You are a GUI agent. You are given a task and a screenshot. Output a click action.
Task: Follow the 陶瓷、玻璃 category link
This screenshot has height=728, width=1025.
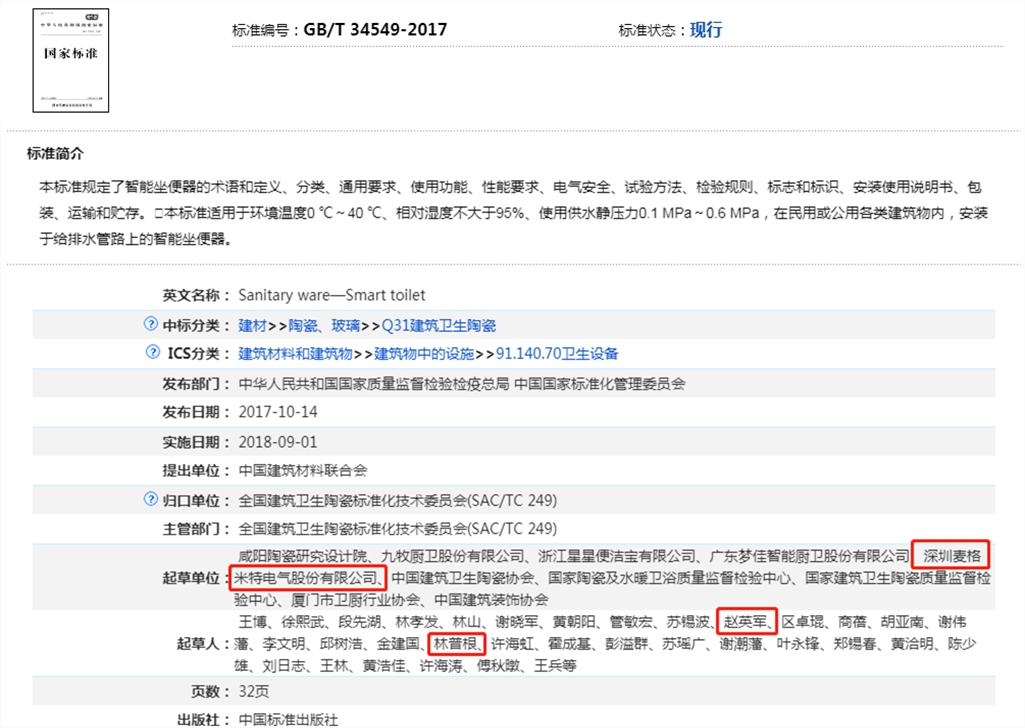point(325,325)
